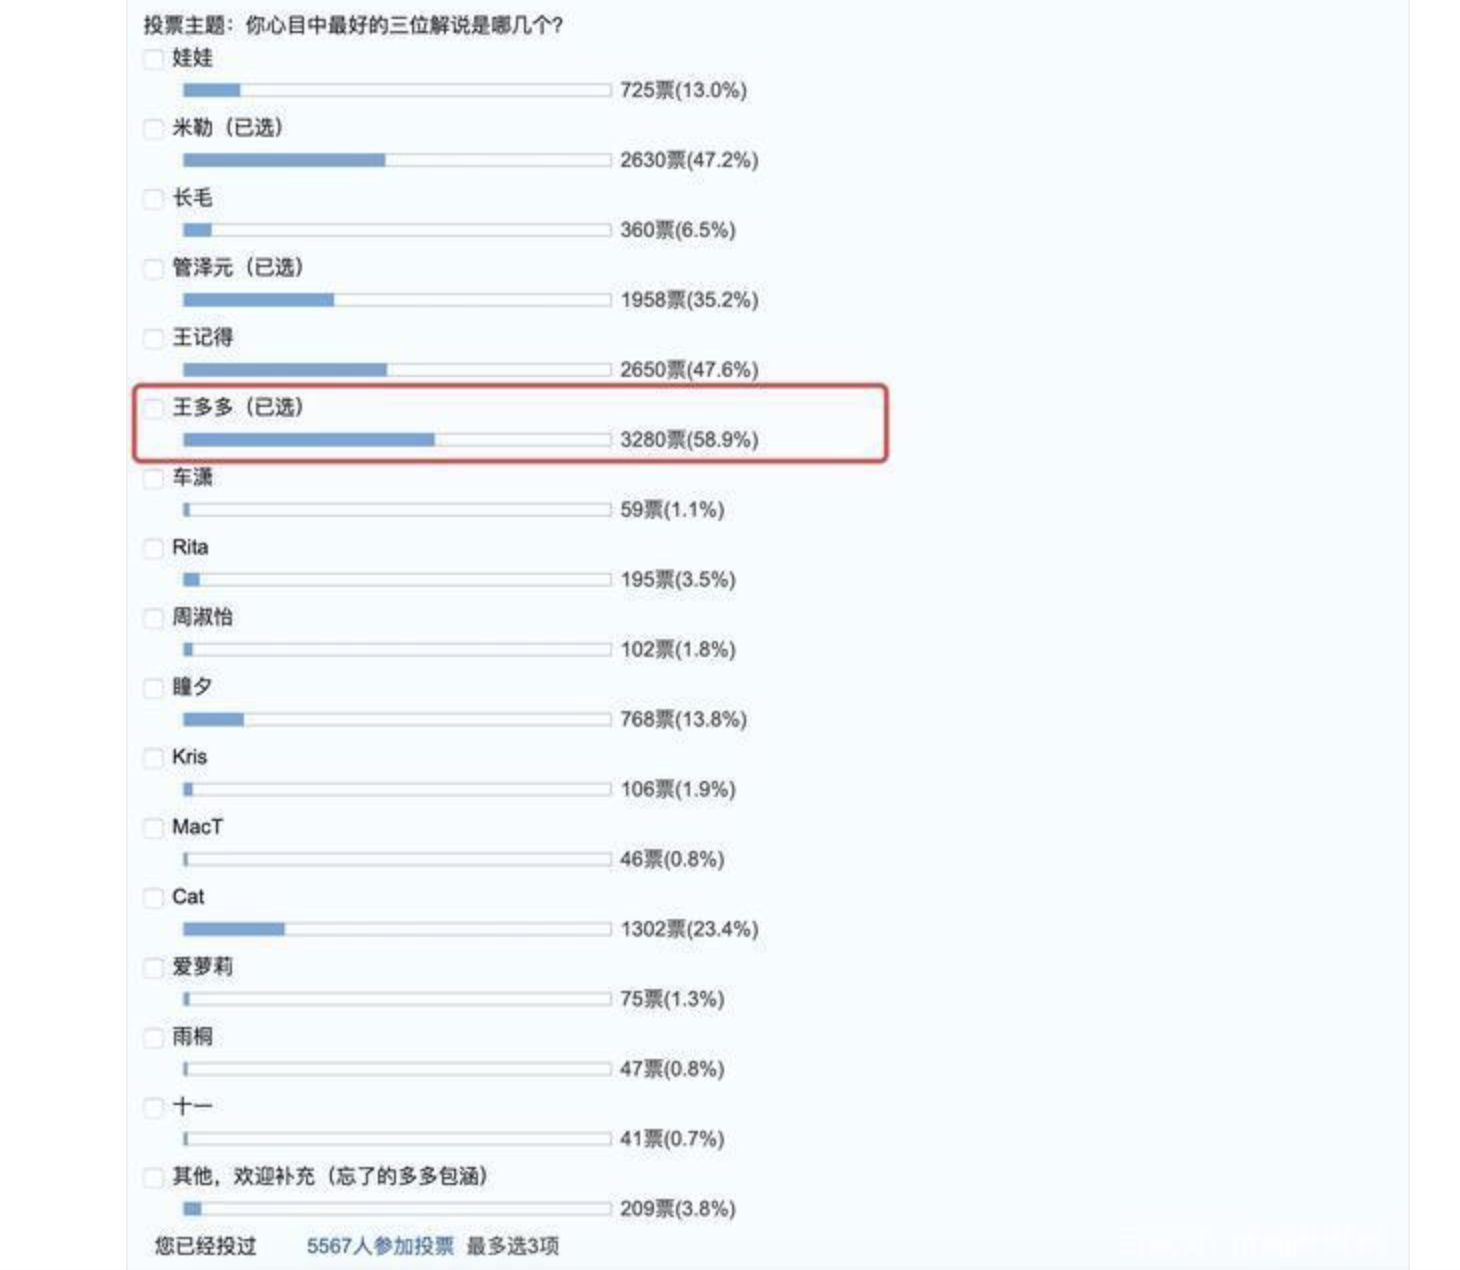The height and width of the screenshot is (1270, 1460).
Task: Tick the 周淑怡 option checkbox
Action: [x=153, y=619]
